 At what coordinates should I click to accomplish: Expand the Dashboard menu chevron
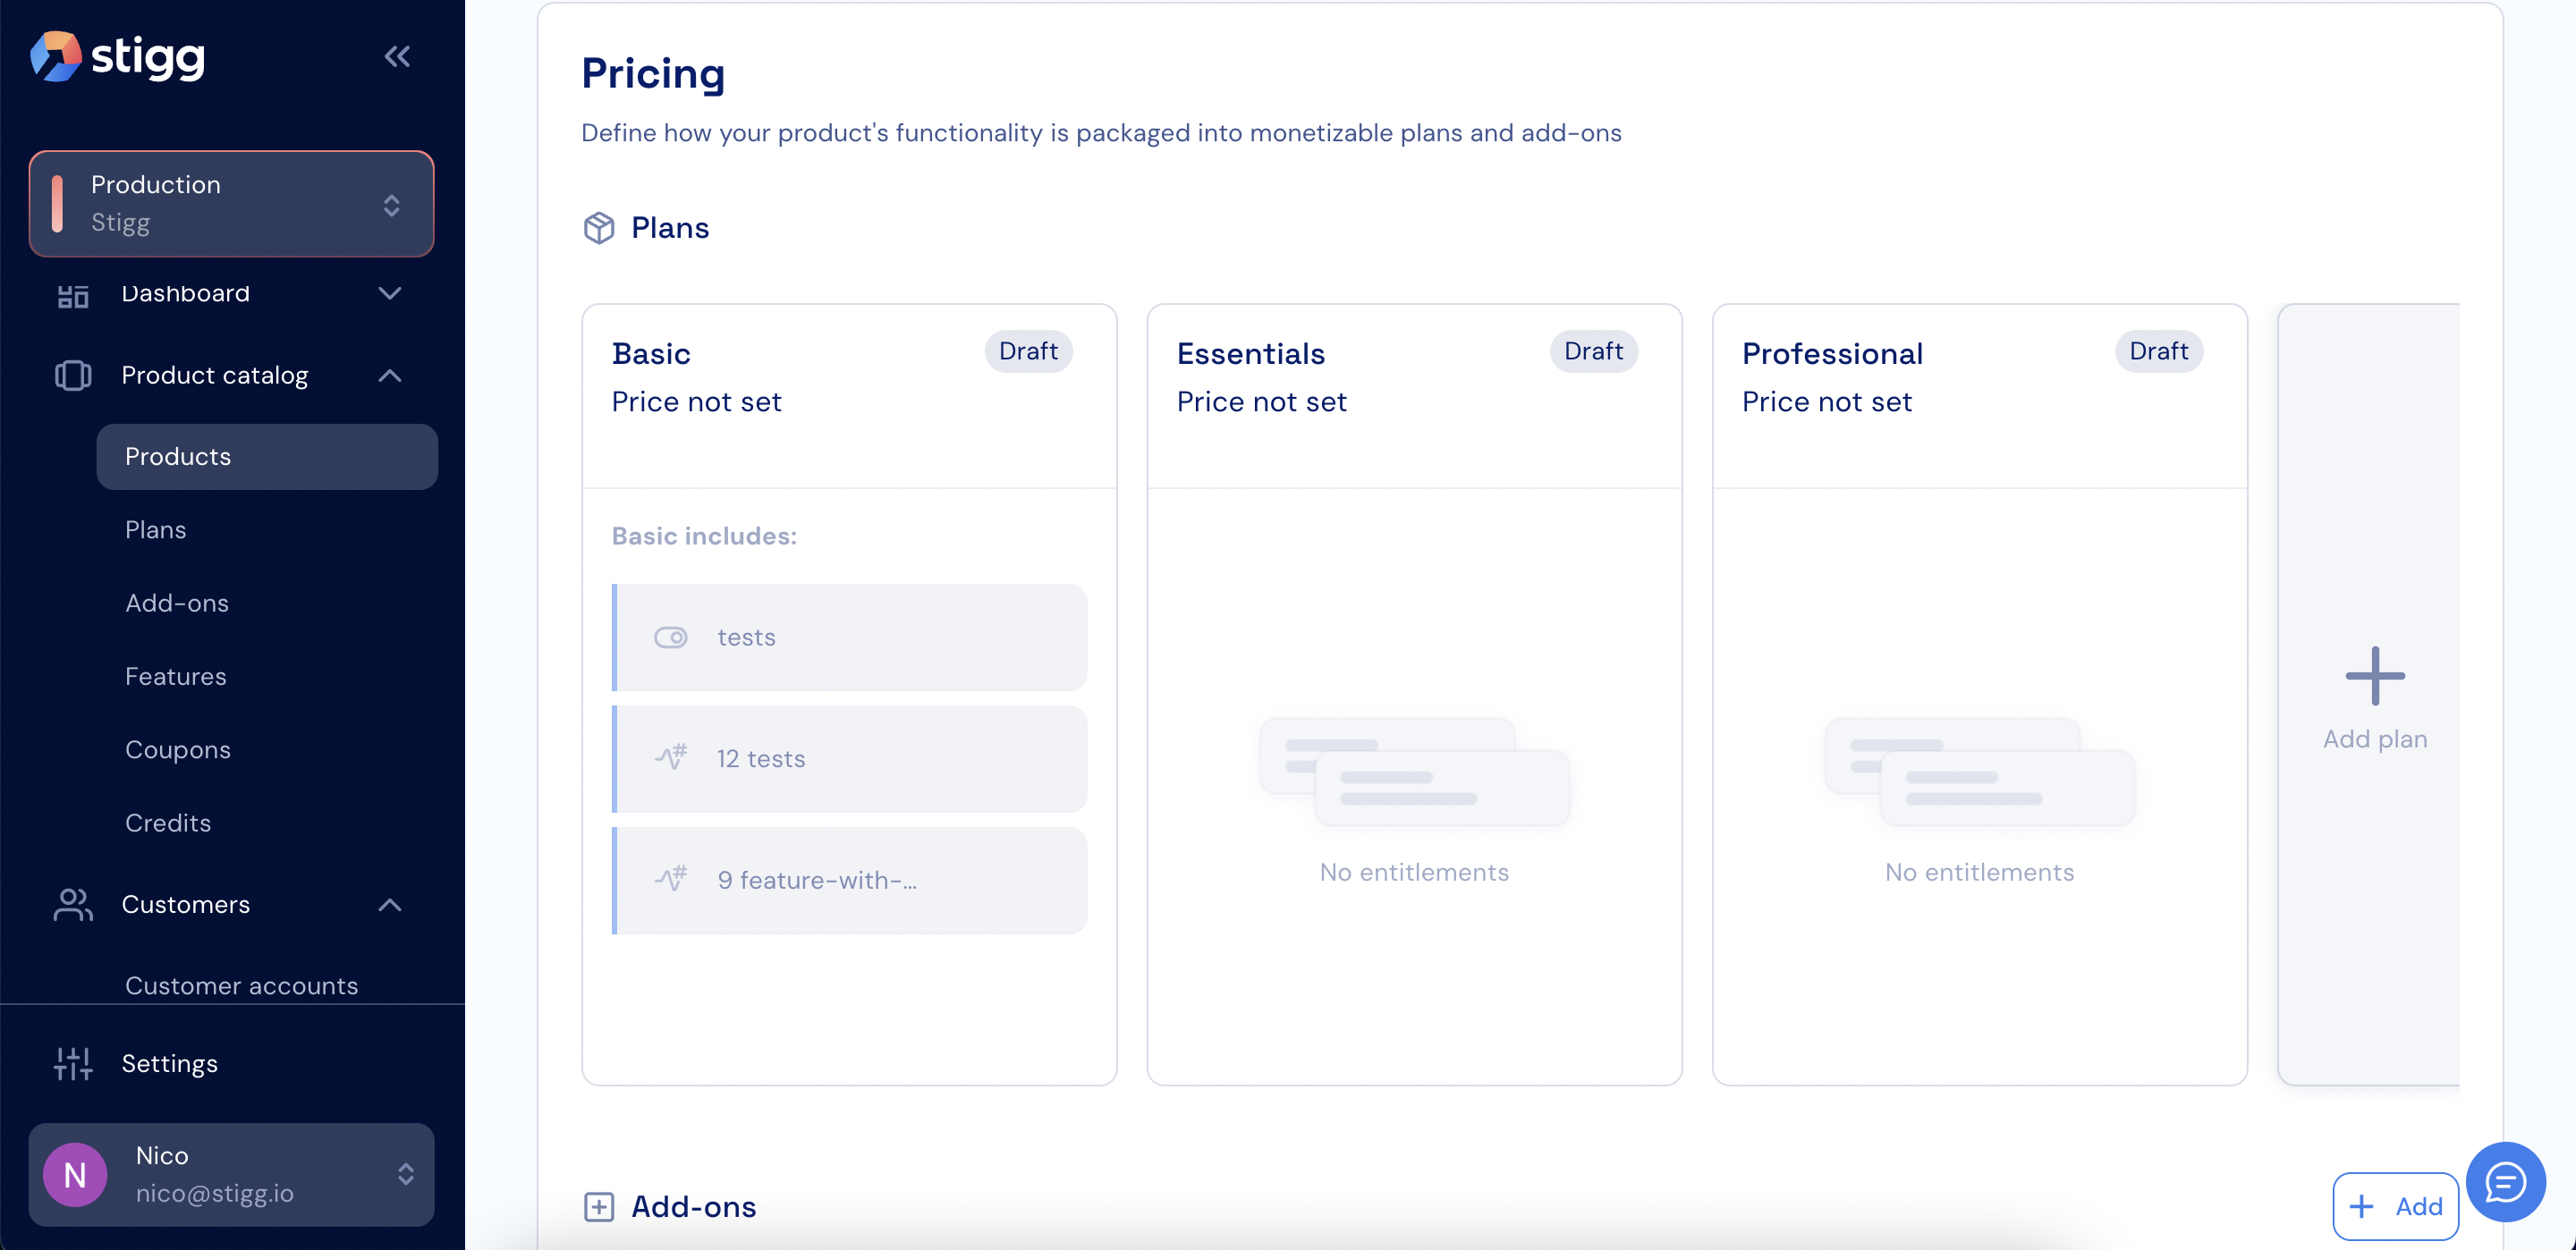[390, 293]
